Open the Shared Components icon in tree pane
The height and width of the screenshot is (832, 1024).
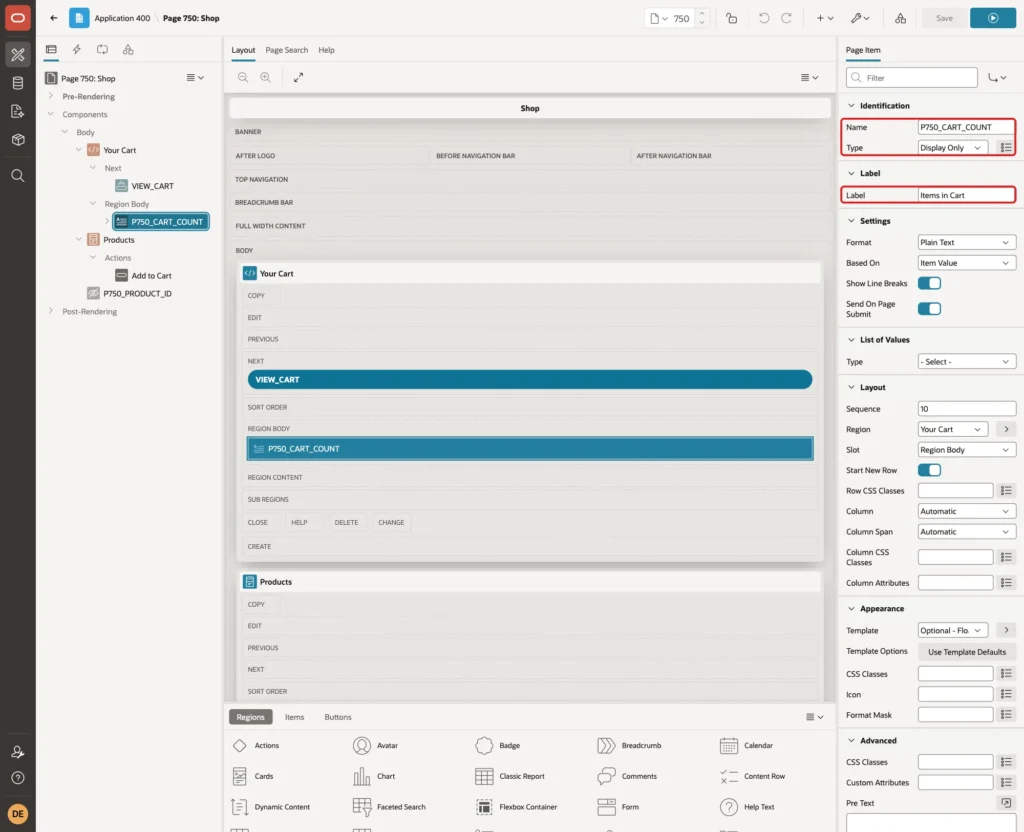(x=128, y=50)
